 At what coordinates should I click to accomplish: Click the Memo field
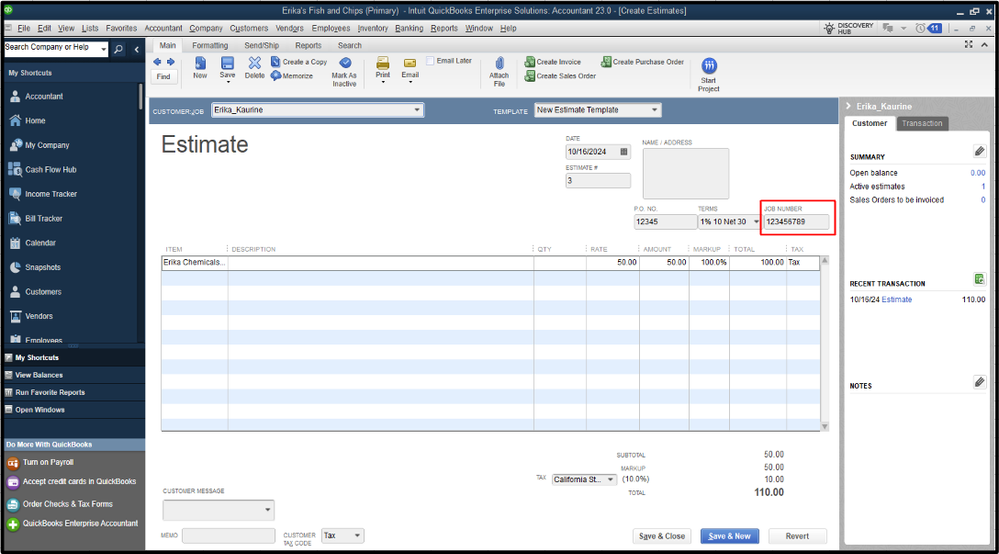229,536
